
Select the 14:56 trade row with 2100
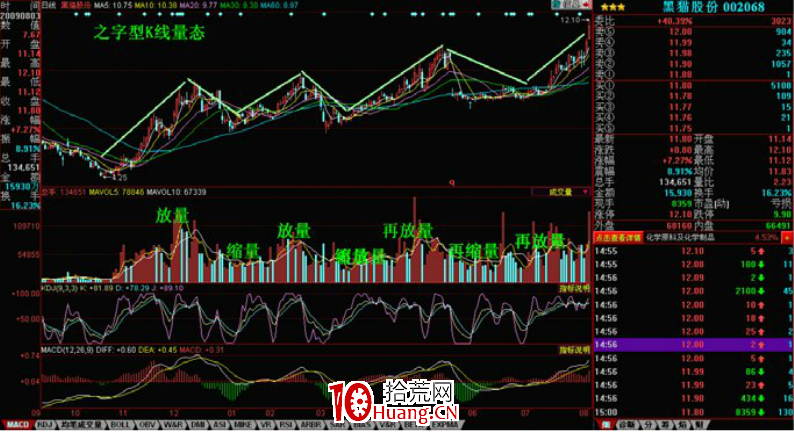click(x=693, y=291)
